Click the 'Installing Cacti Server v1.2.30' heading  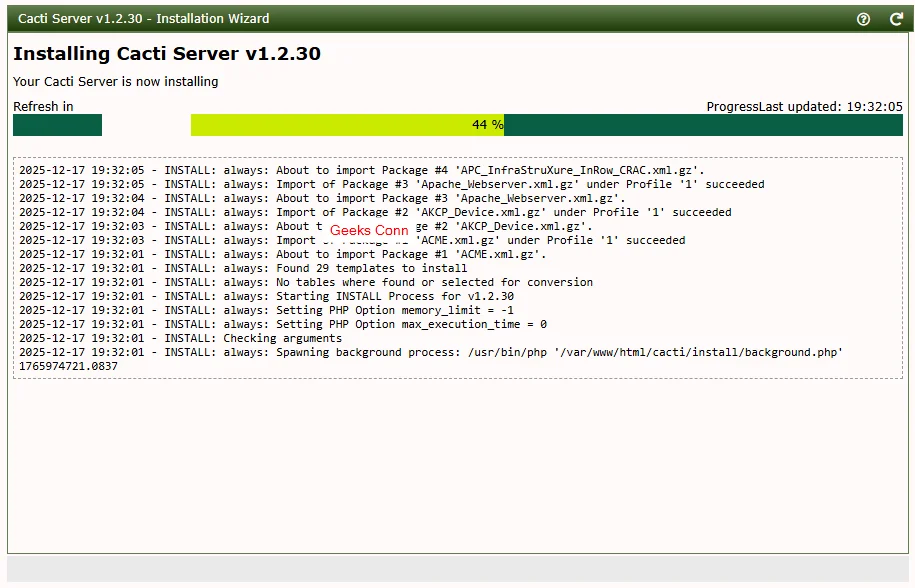165,53
